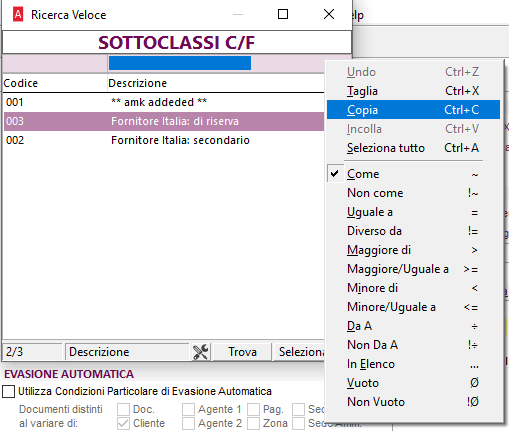
Task: Choose Incolla from the context menu
Action: point(413,129)
